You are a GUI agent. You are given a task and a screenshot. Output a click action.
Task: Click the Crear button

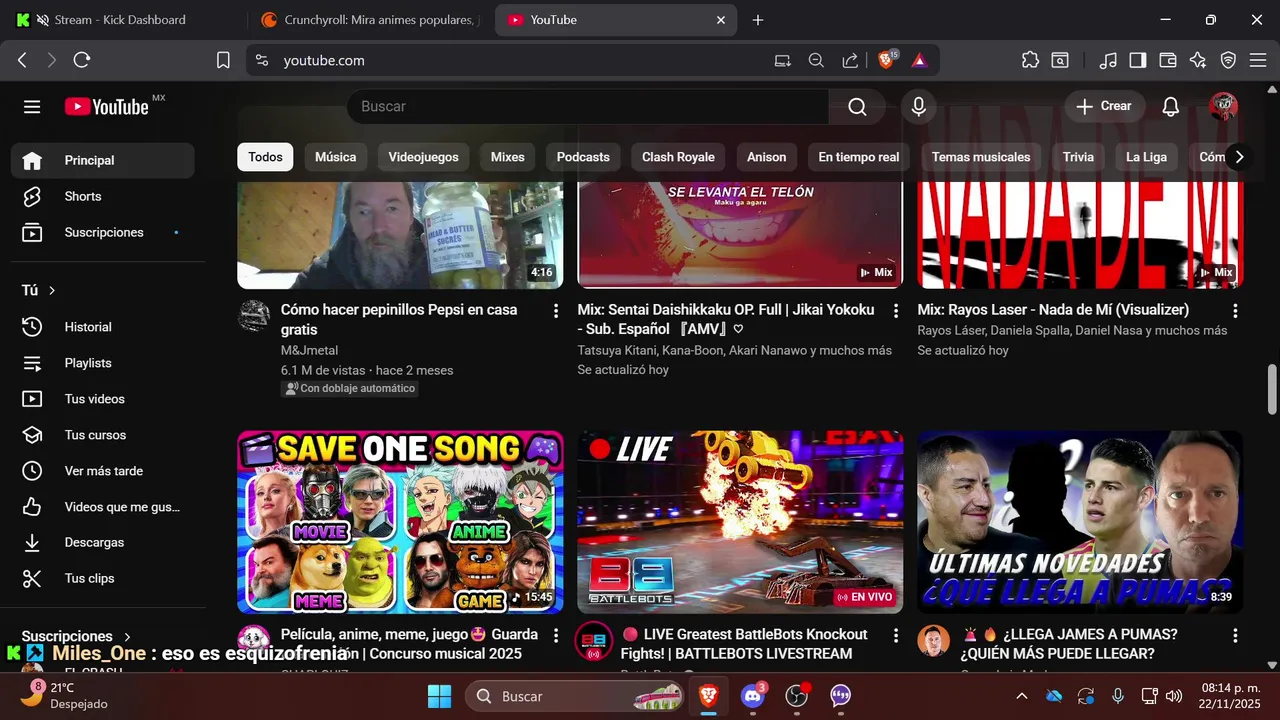click(1104, 107)
